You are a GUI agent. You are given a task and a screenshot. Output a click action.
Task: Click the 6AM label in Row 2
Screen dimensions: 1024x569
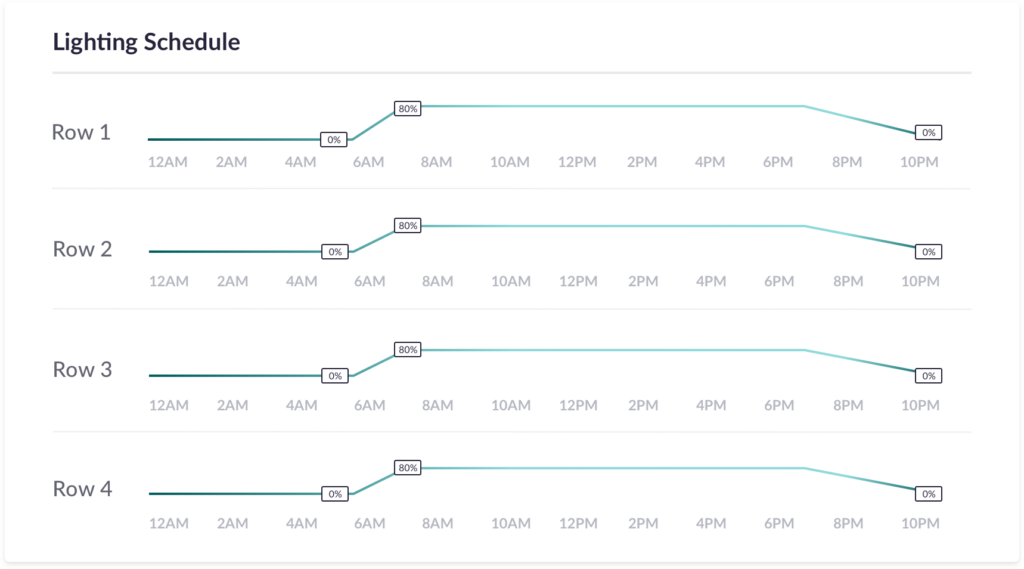click(370, 281)
